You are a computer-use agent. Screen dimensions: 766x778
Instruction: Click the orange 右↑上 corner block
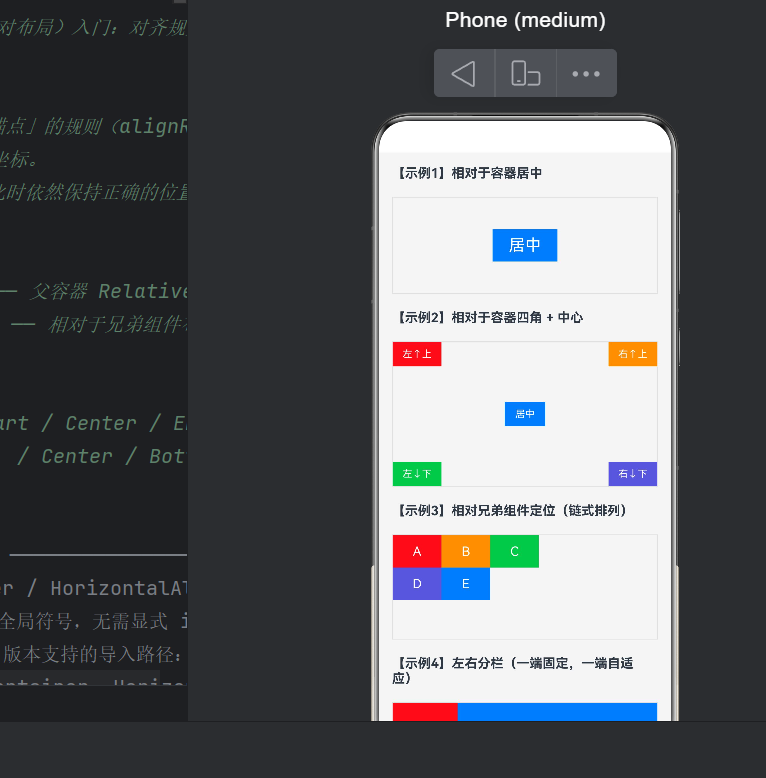(x=633, y=354)
